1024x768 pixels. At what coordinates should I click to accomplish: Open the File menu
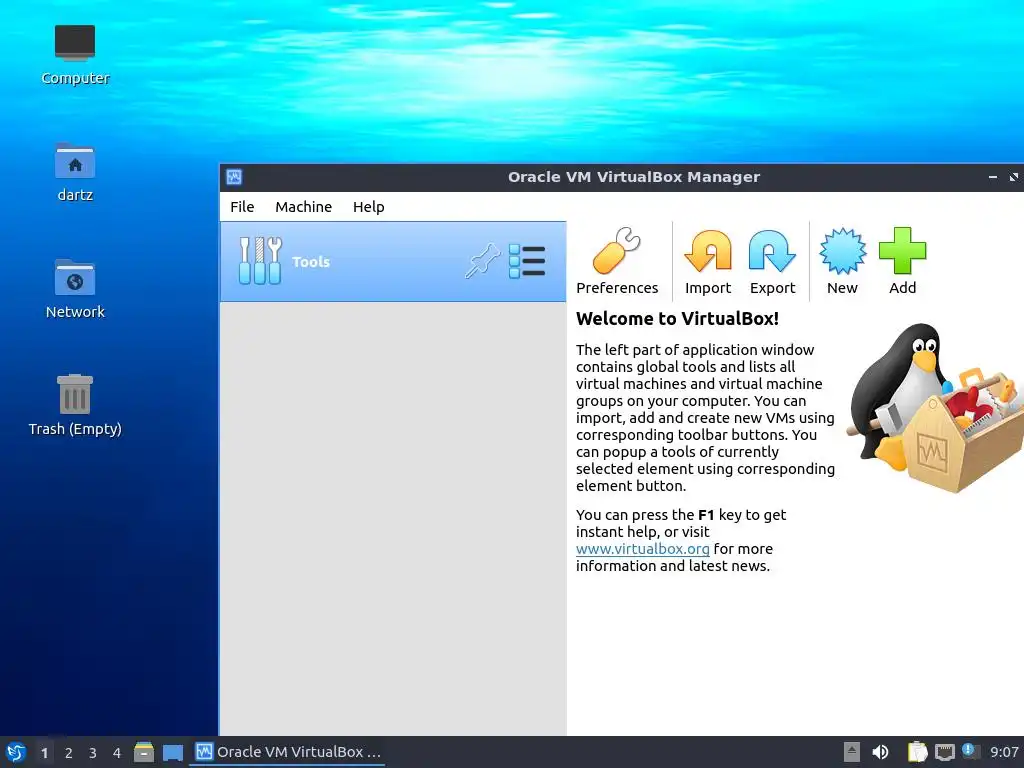click(x=242, y=206)
